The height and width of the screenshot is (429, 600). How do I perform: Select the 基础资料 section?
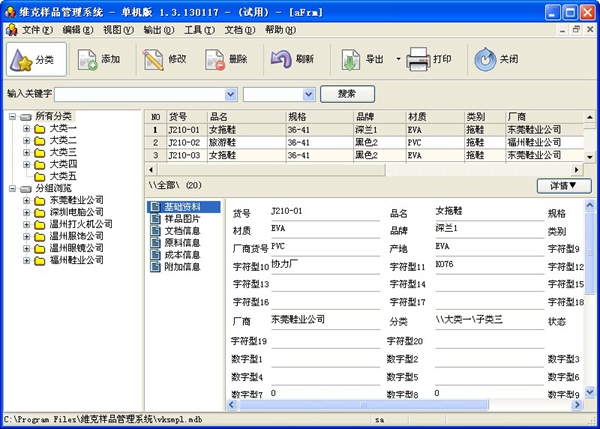tap(183, 207)
